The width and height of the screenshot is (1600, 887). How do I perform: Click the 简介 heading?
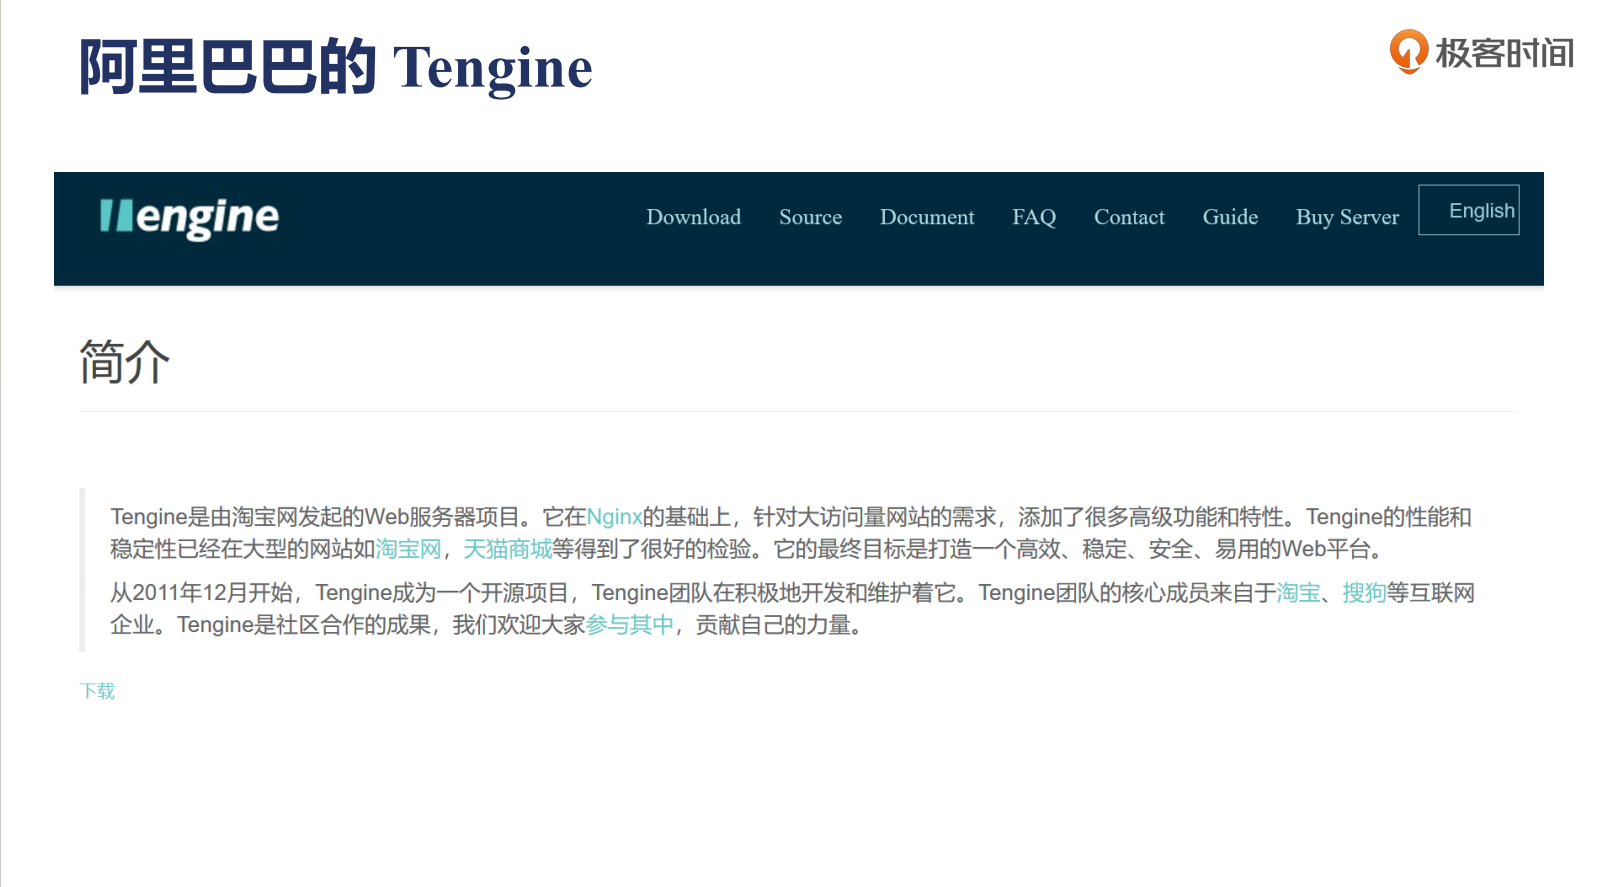pos(125,361)
